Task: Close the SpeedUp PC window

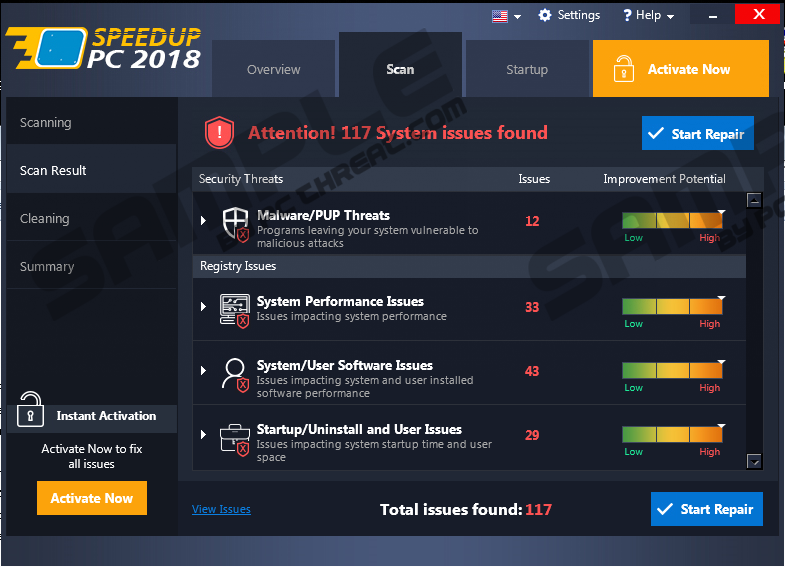Action: (759, 14)
